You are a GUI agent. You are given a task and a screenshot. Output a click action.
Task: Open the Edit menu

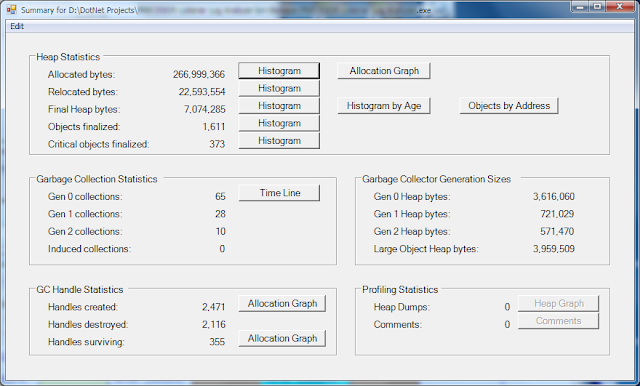(x=17, y=26)
